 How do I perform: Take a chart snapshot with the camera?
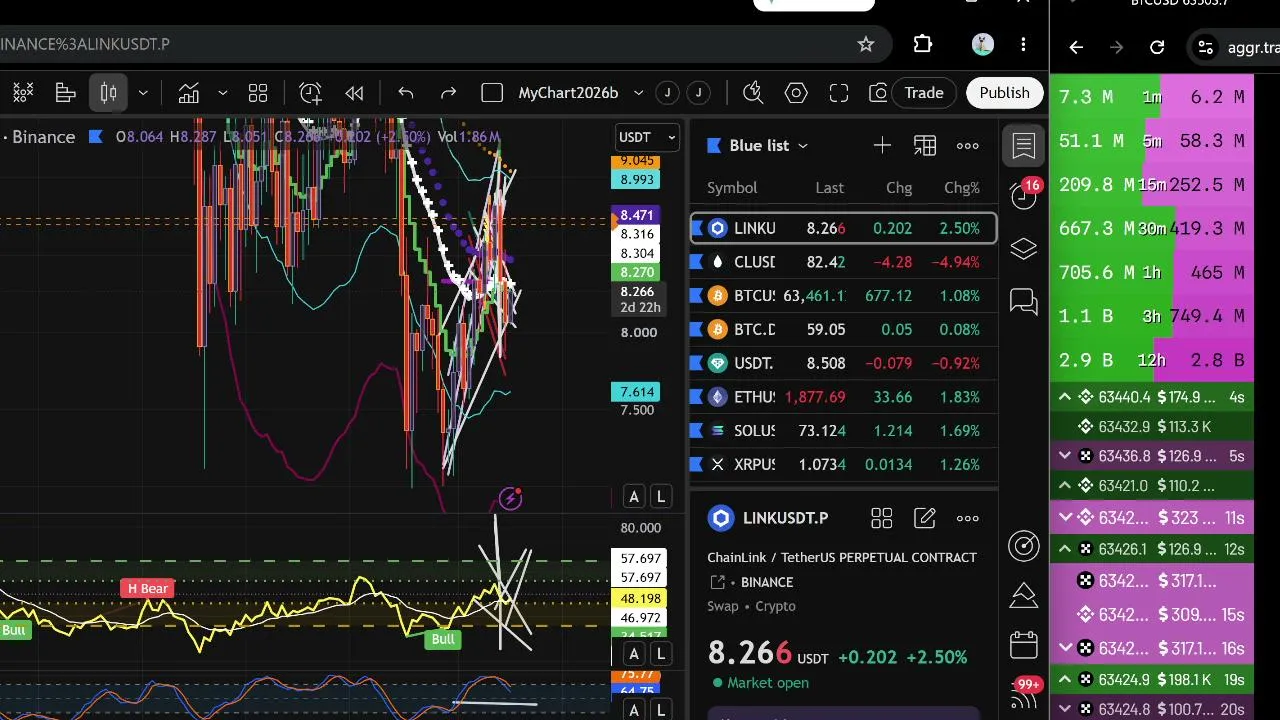pos(878,93)
